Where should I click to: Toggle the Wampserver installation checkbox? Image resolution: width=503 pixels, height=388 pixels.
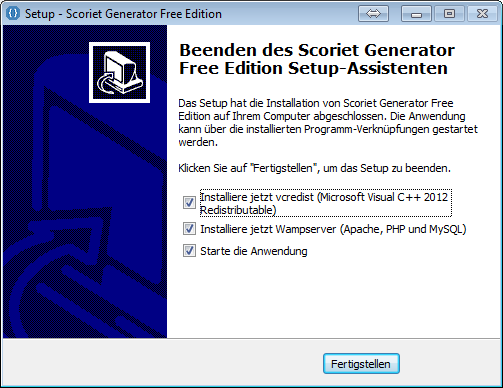(189, 229)
